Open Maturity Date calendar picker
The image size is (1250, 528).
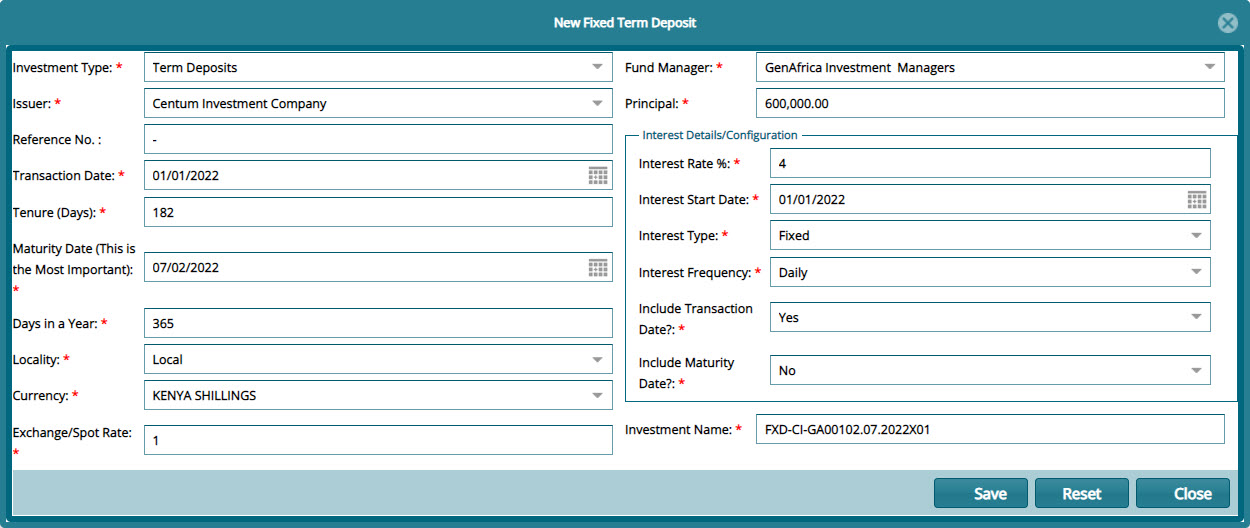tap(598, 267)
